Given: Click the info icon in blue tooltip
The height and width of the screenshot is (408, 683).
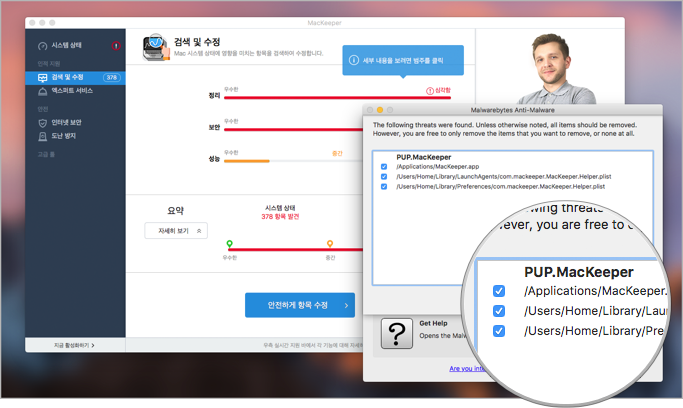Looking at the screenshot, I should click(x=354, y=60).
